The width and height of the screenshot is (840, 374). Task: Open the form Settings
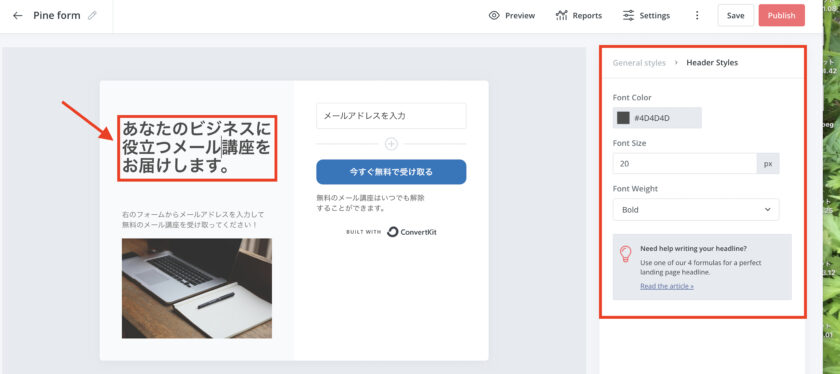[647, 16]
